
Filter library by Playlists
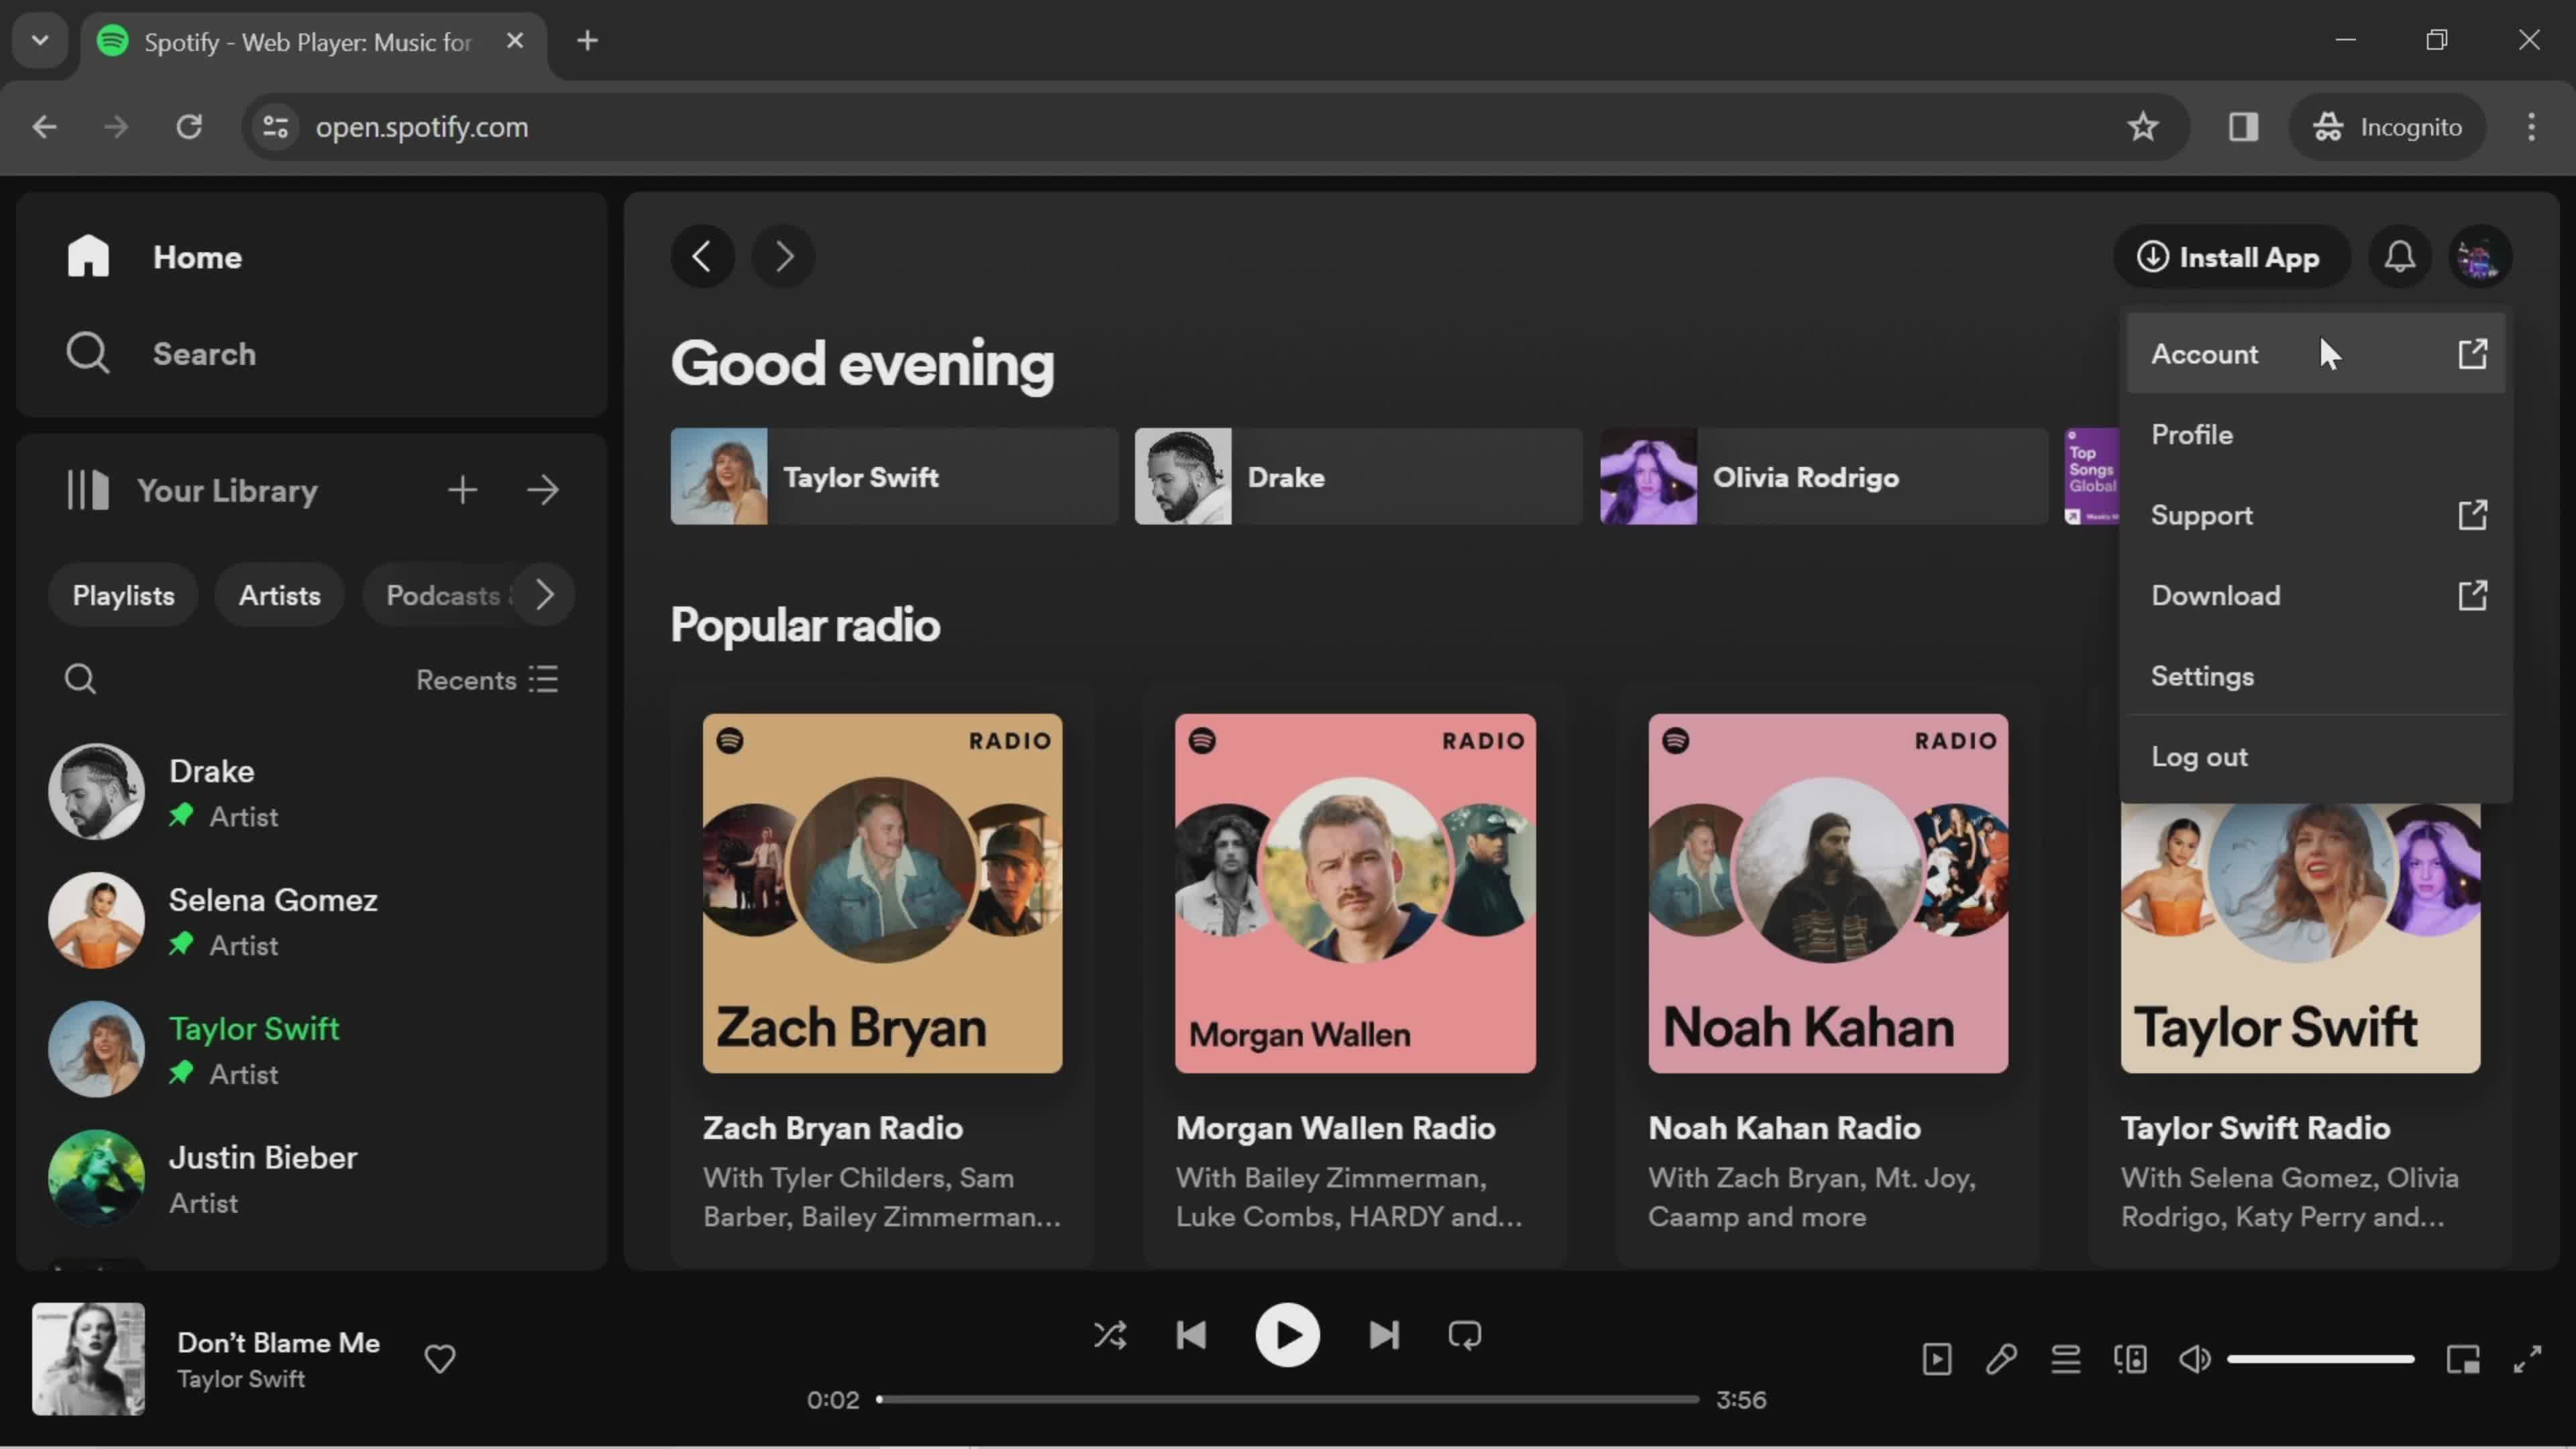123,595
